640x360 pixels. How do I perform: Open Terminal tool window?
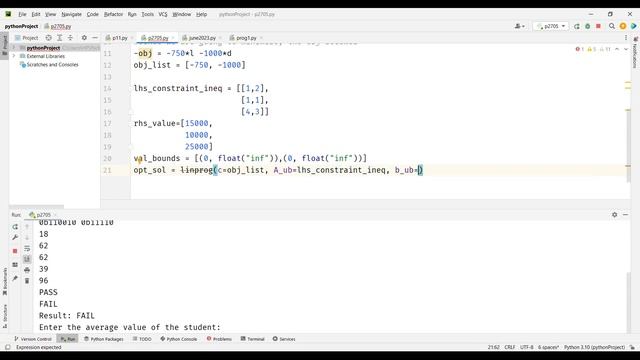(253, 339)
